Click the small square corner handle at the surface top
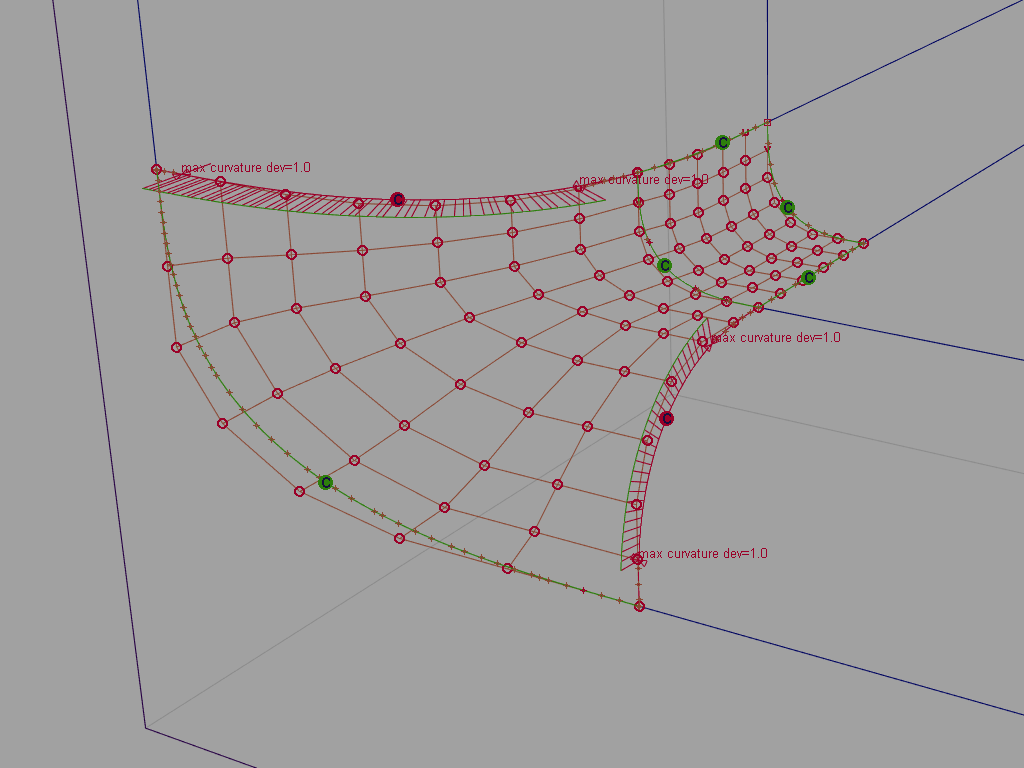Viewport: 1024px width, 768px height. pos(767,122)
